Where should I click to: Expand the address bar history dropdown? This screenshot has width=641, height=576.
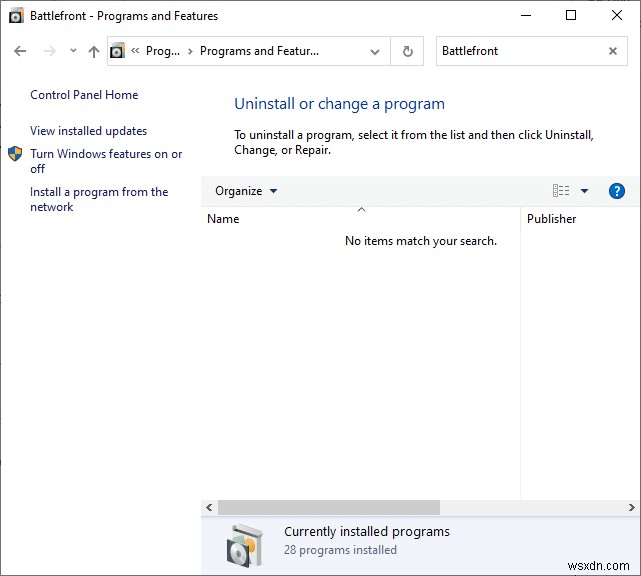374,52
